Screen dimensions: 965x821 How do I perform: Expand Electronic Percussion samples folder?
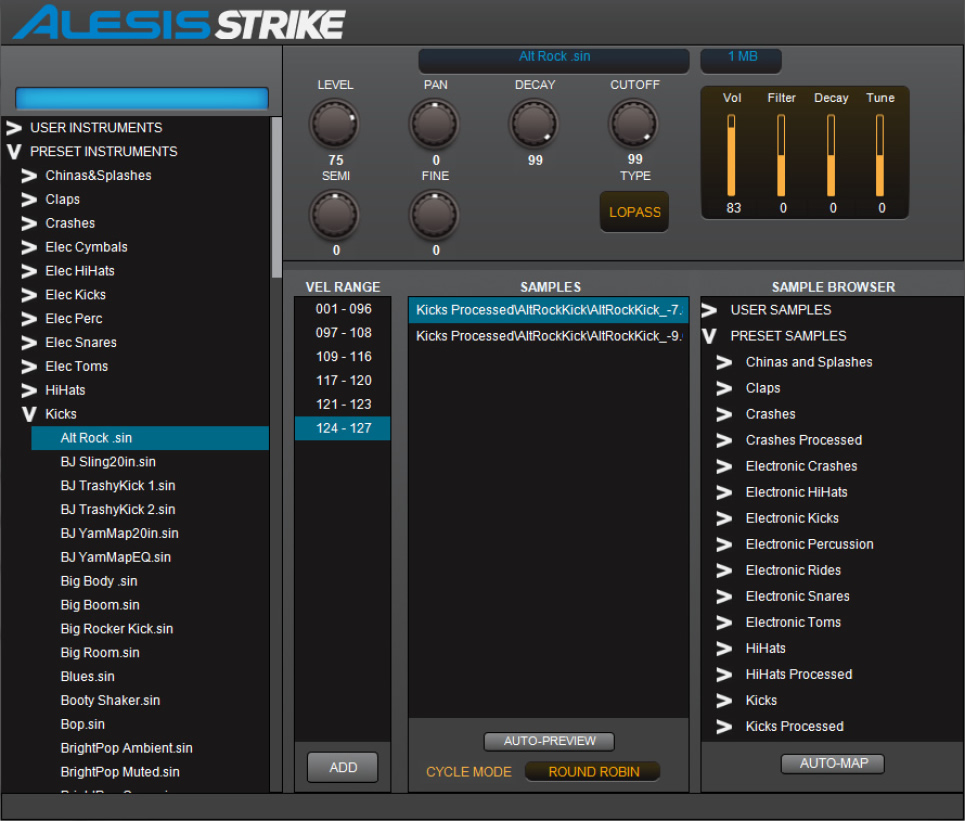pyautogui.click(x=724, y=544)
